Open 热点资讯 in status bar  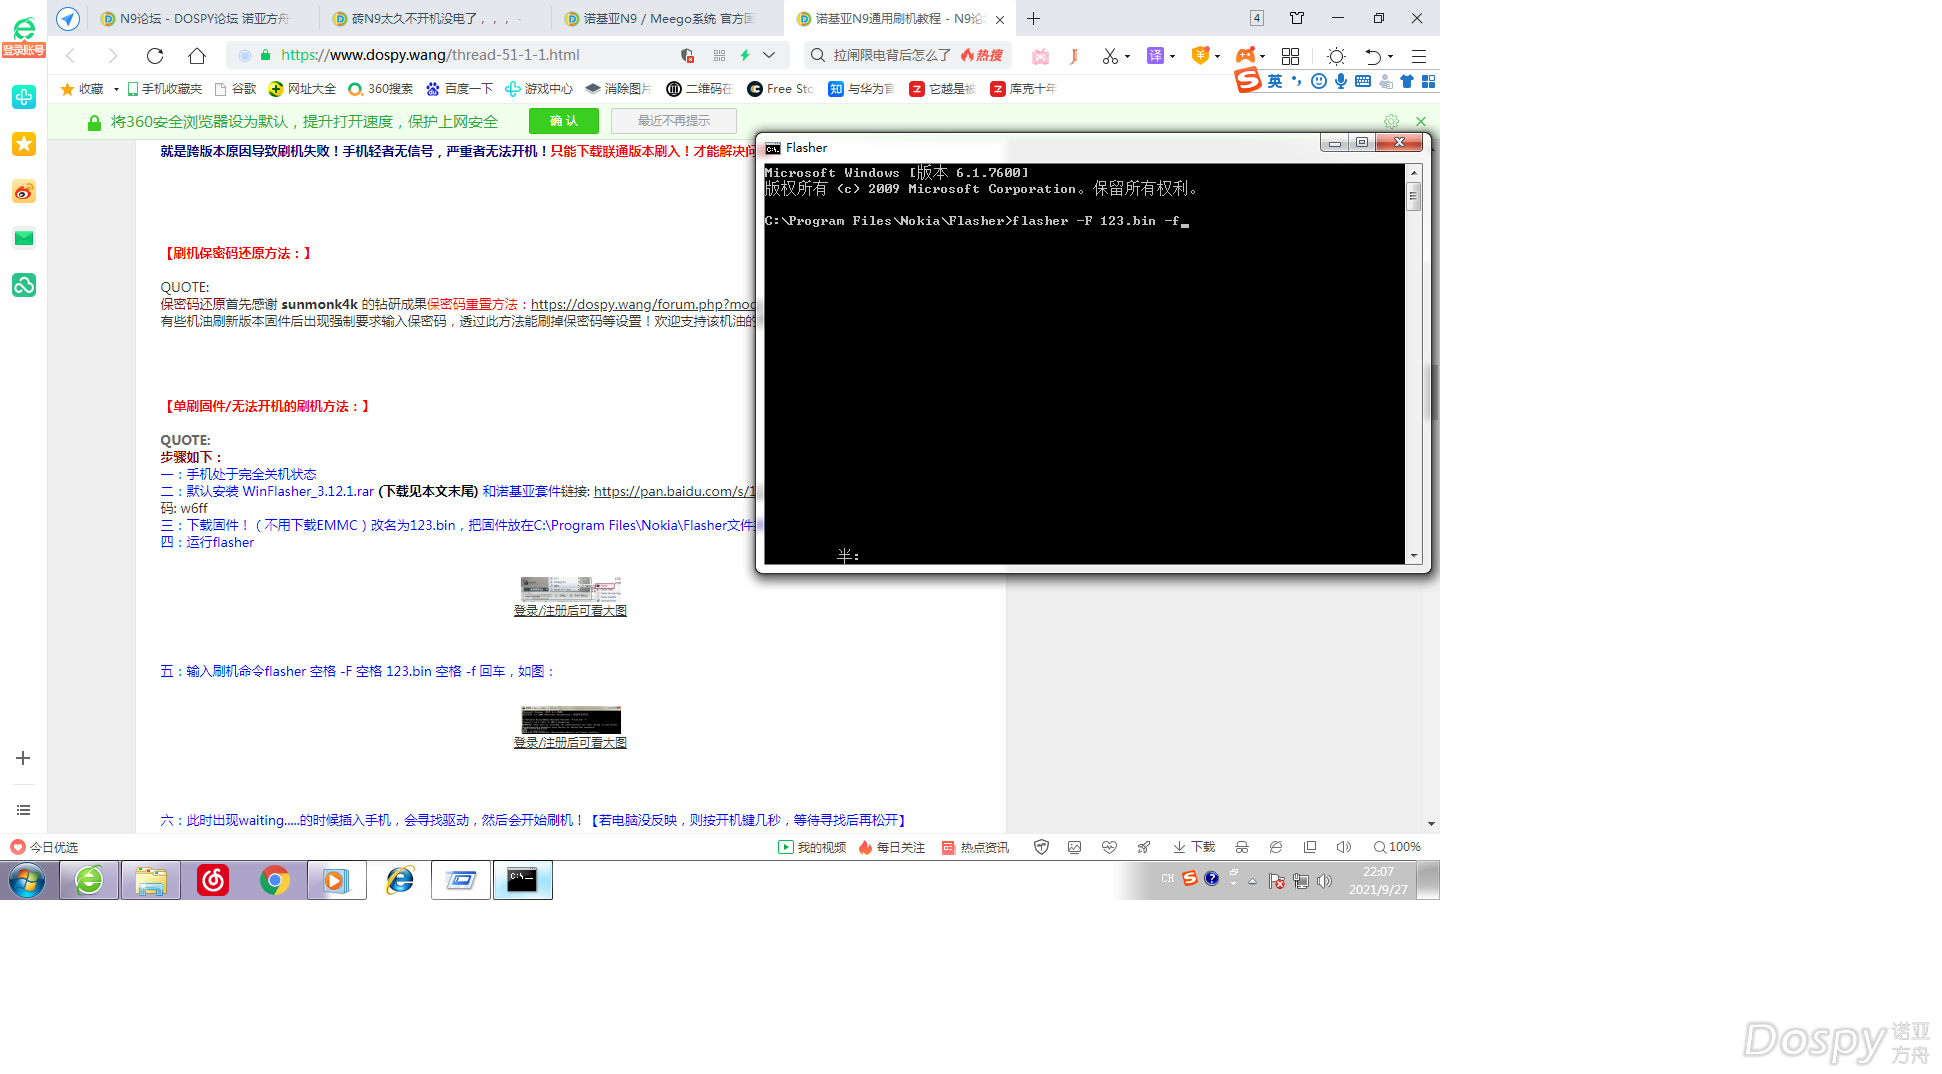tap(975, 847)
